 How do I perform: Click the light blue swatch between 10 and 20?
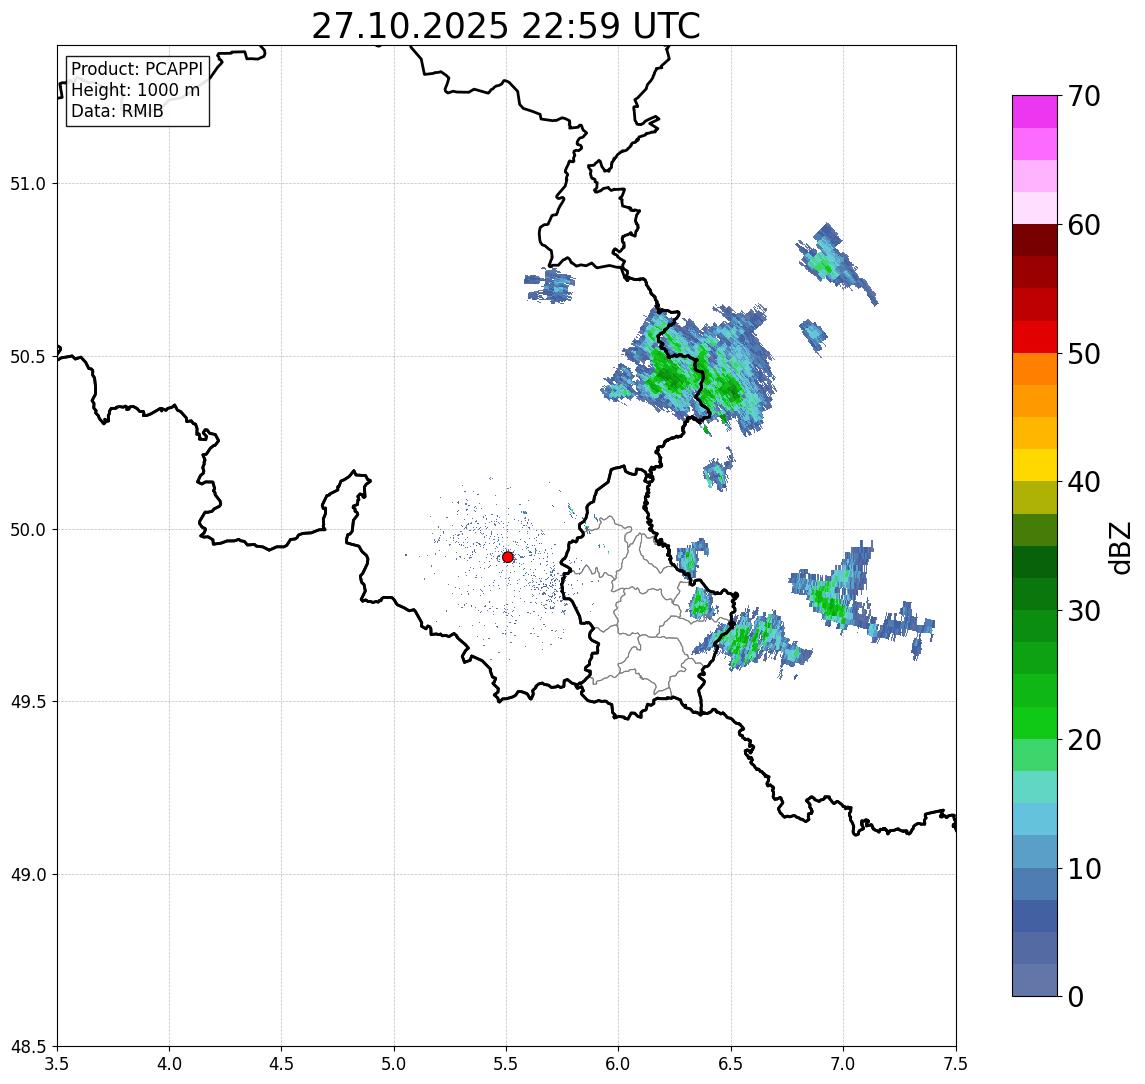pyautogui.click(x=1035, y=819)
